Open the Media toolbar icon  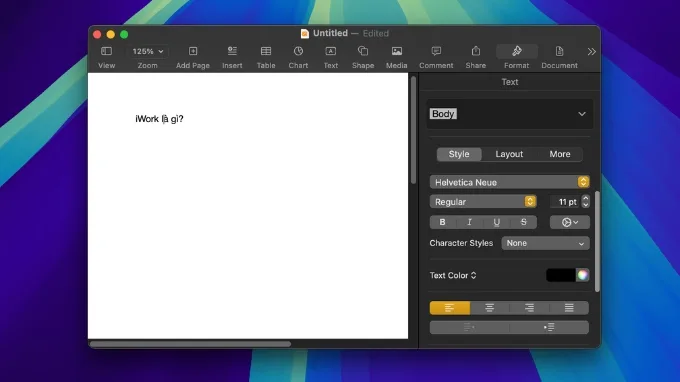(x=396, y=51)
